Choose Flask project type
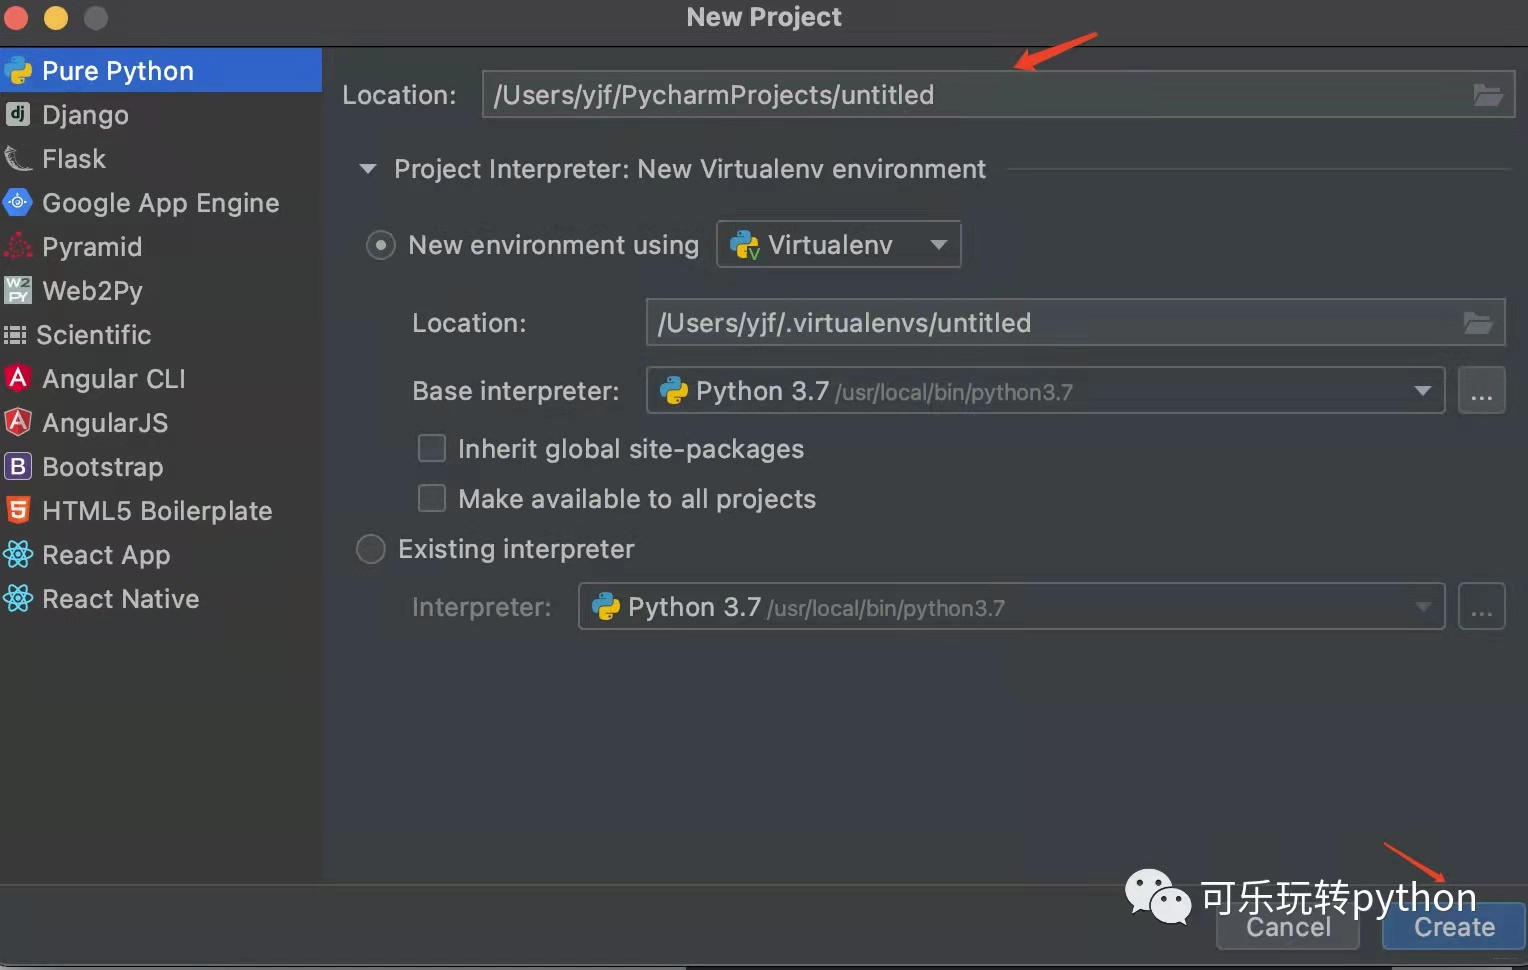This screenshot has height=970, width=1528. [160, 159]
